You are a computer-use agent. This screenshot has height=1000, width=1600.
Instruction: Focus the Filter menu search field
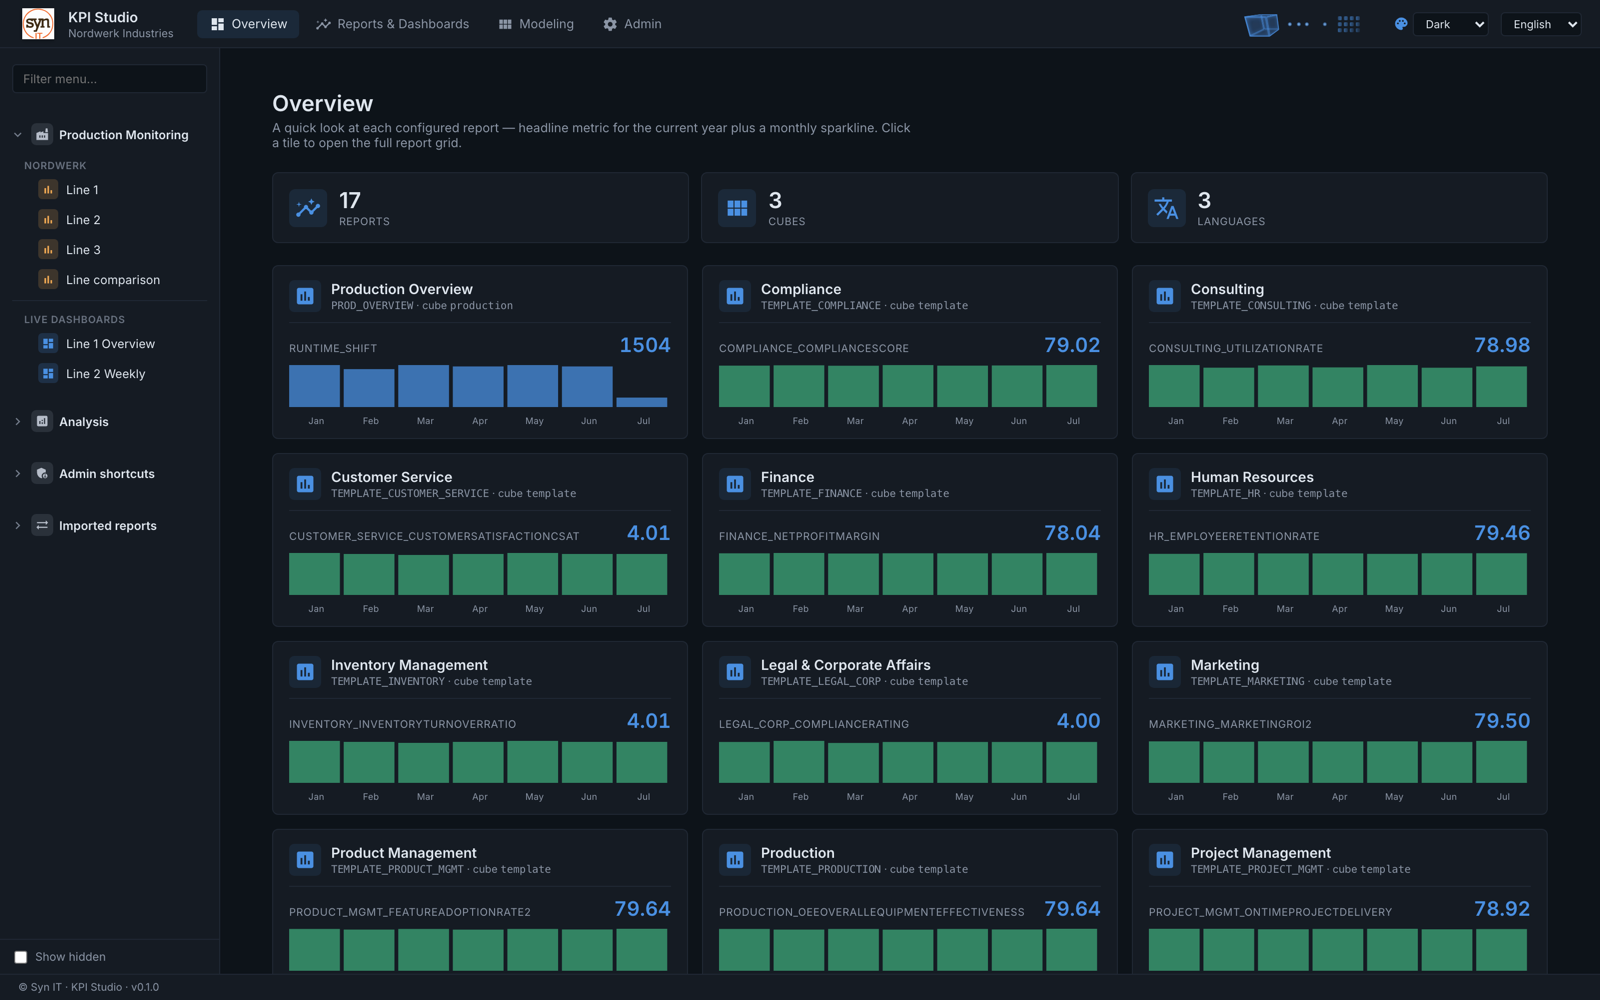coord(109,78)
